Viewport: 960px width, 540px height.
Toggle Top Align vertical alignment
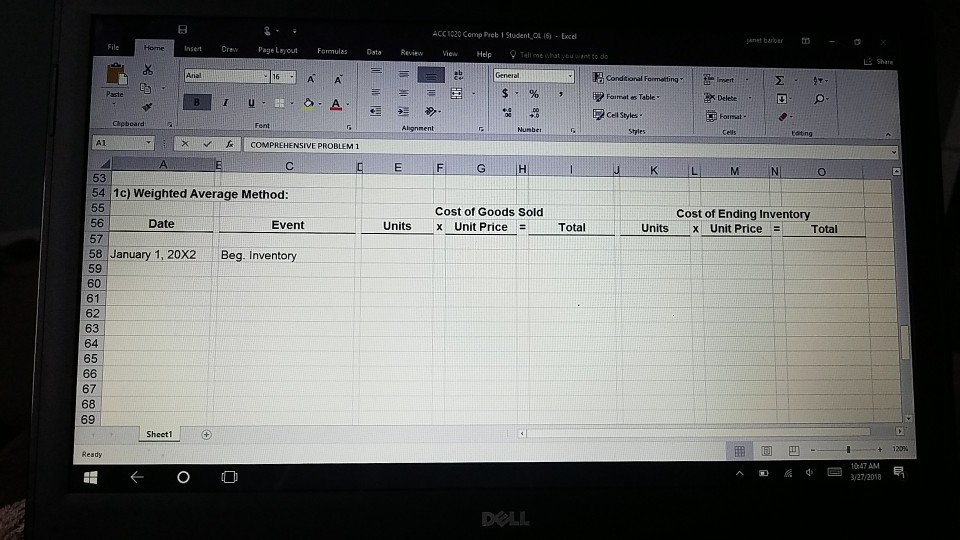coord(376,72)
